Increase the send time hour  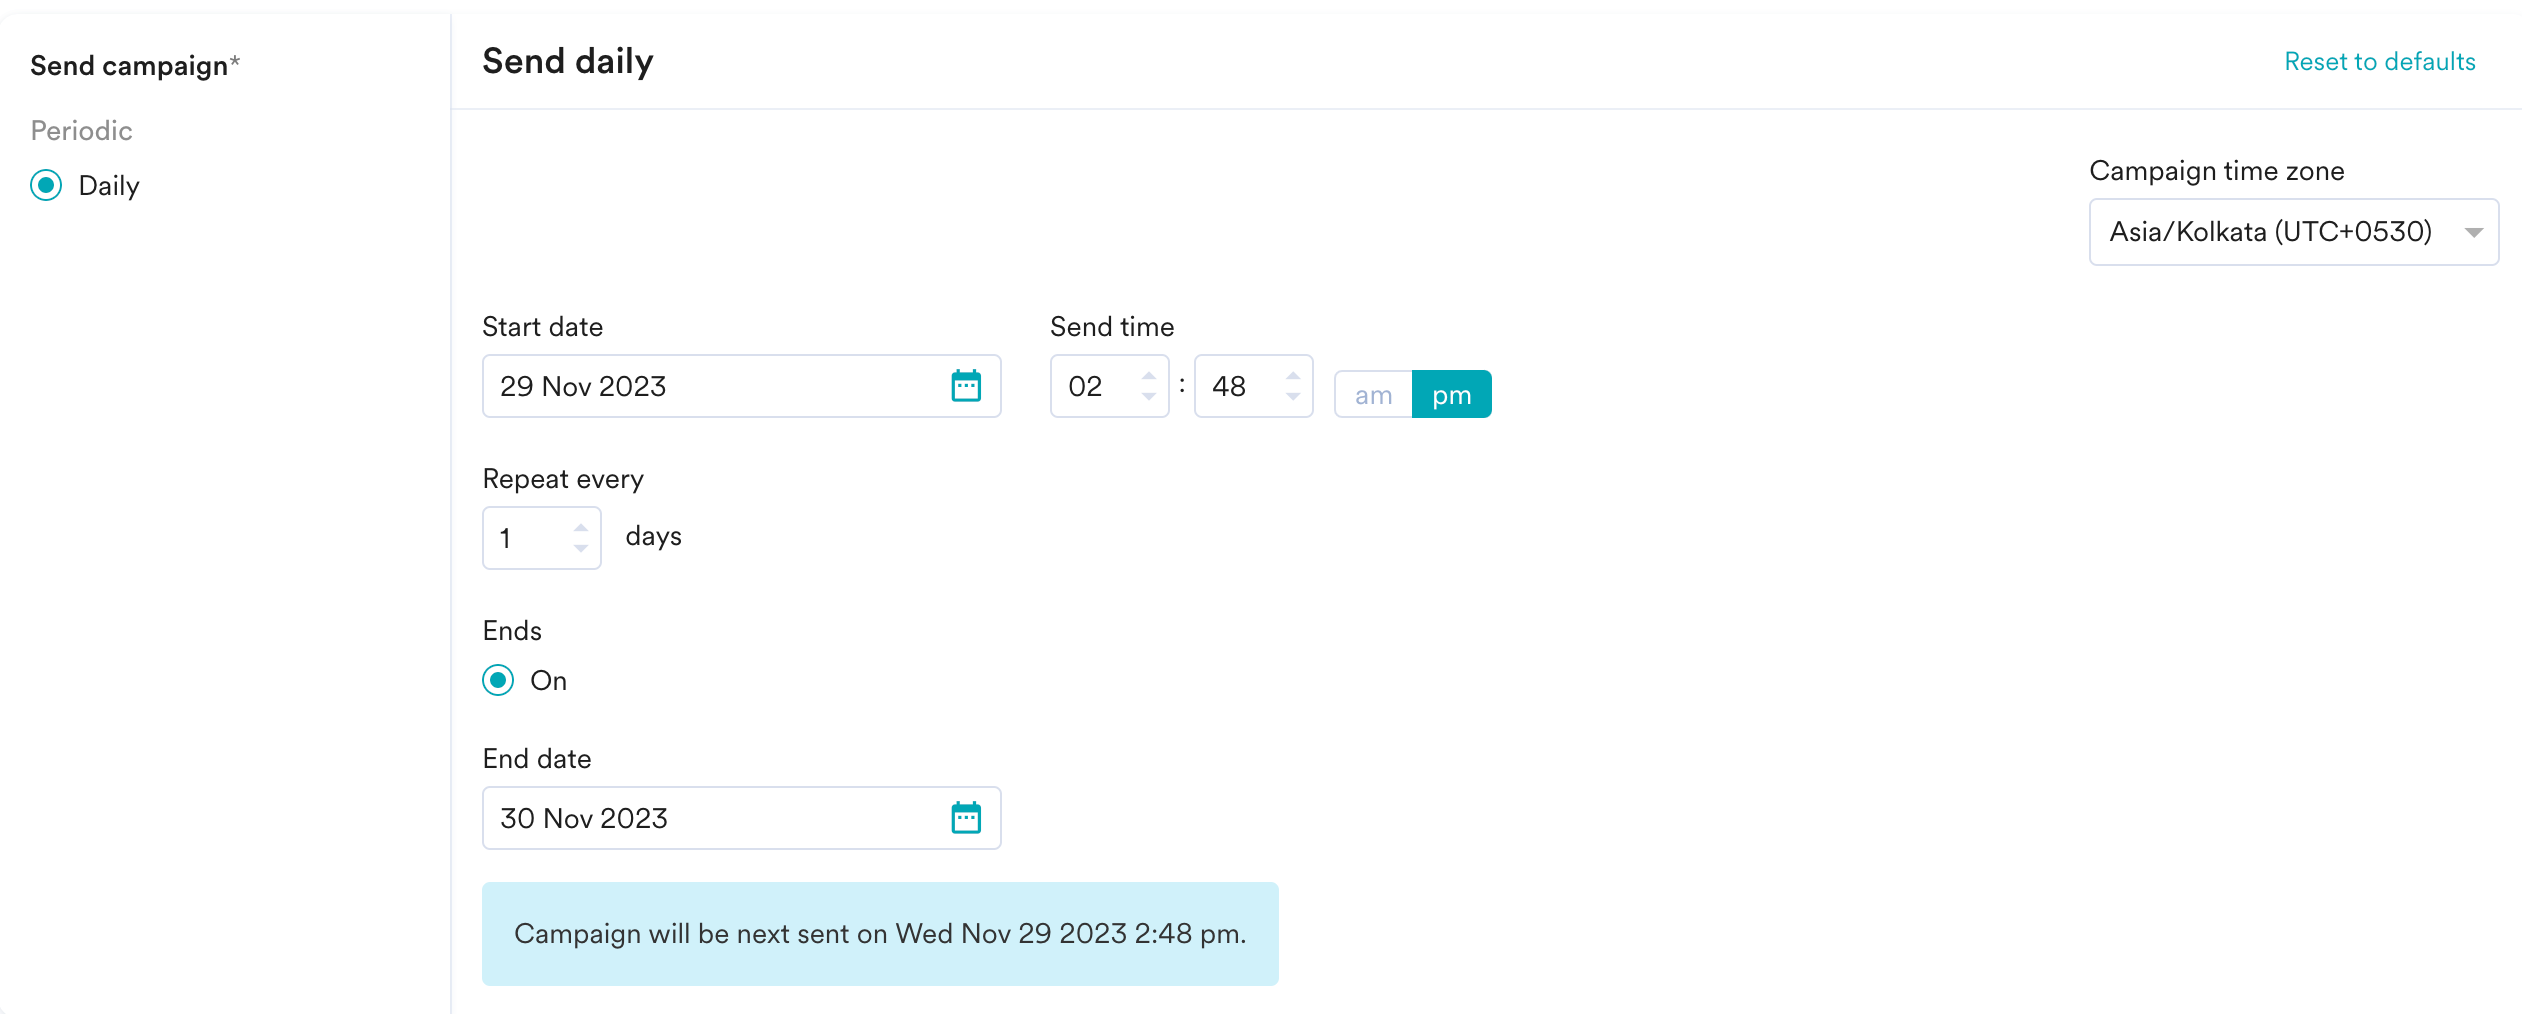tap(1149, 376)
